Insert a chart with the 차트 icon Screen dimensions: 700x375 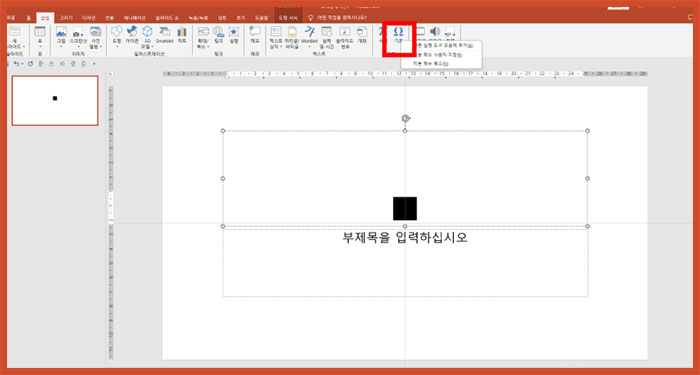(182, 32)
